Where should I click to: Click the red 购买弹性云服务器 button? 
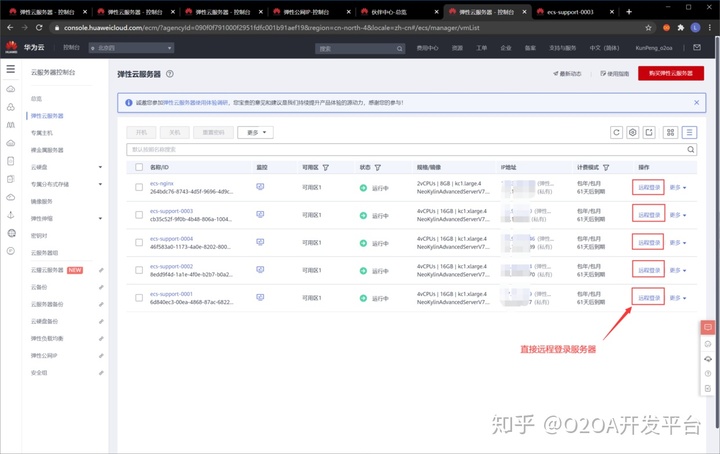tap(671, 73)
